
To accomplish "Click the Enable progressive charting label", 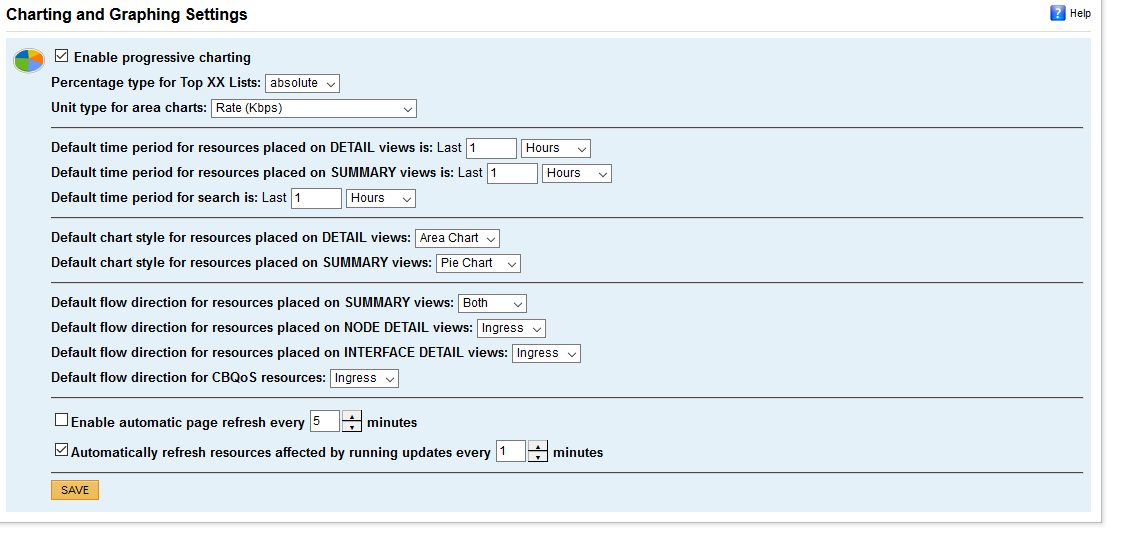I will click(163, 57).
